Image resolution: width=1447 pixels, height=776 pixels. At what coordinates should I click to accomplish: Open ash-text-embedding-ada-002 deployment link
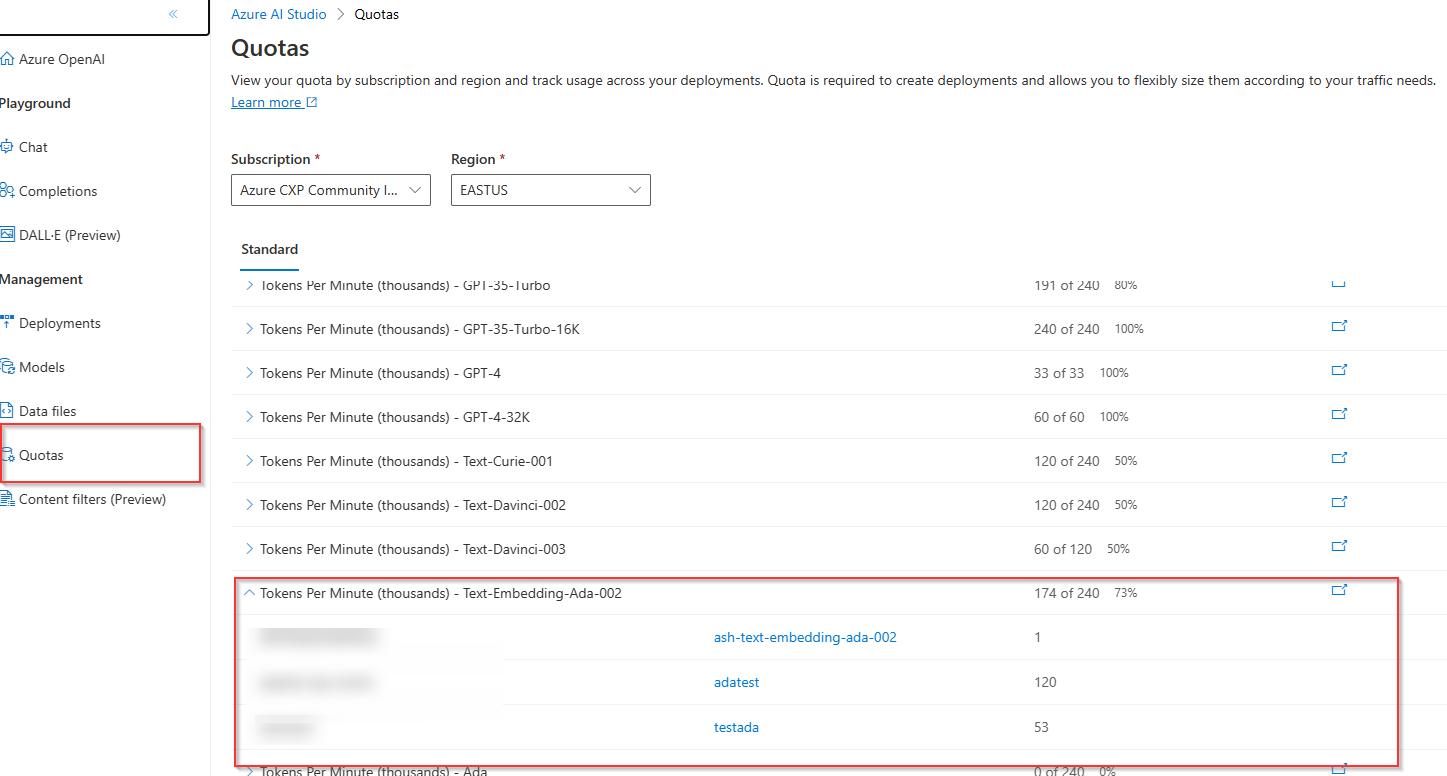pyautogui.click(x=805, y=637)
